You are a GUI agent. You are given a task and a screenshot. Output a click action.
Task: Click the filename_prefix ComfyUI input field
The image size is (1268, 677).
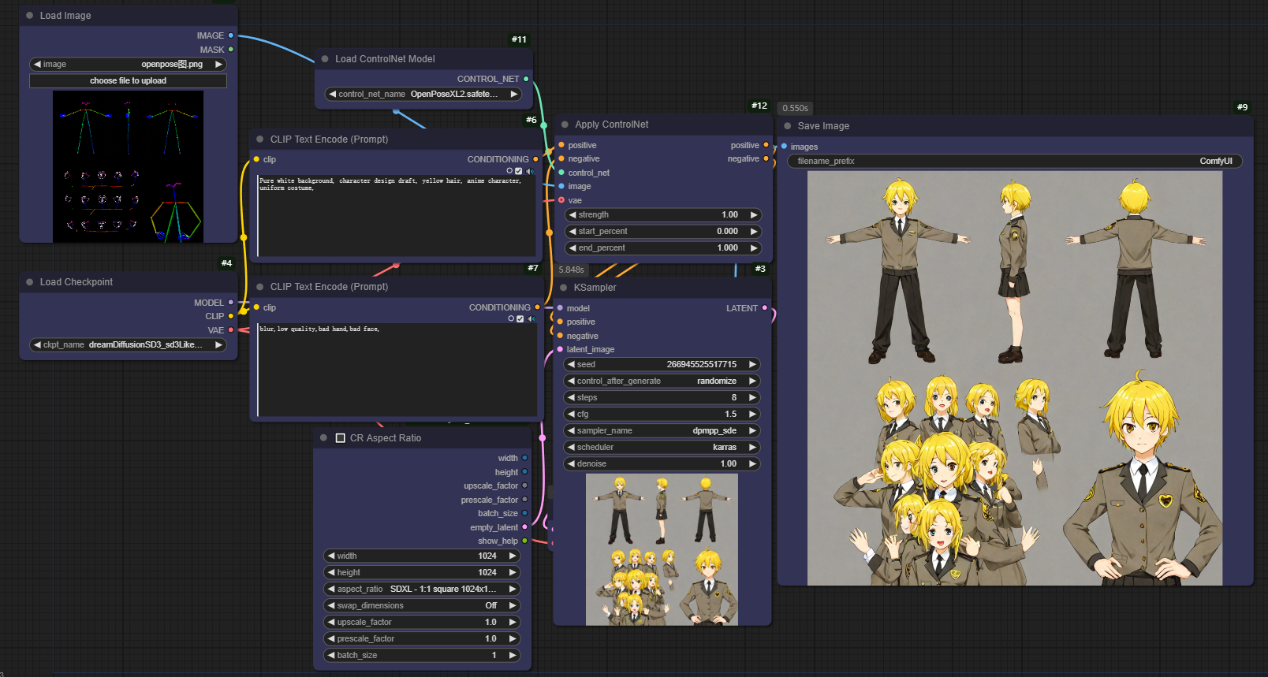click(1015, 161)
